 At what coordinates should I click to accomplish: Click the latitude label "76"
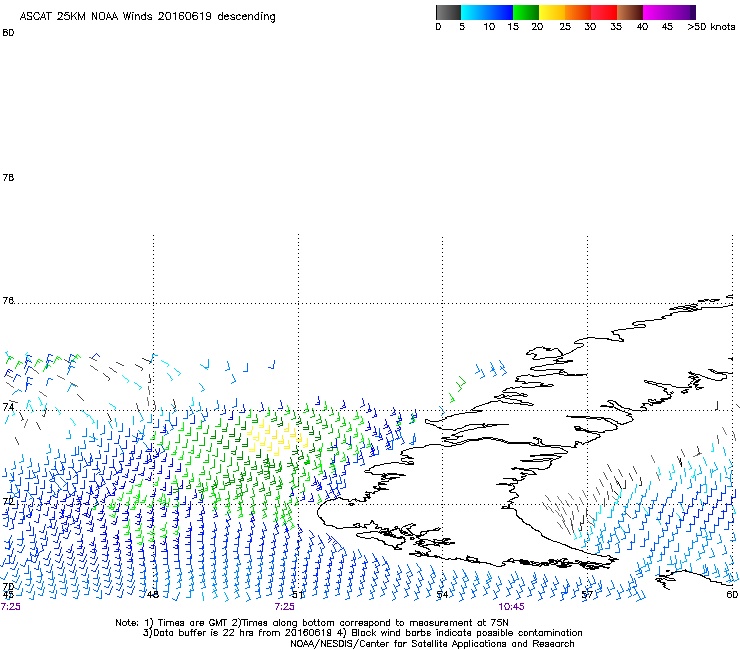(8, 301)
